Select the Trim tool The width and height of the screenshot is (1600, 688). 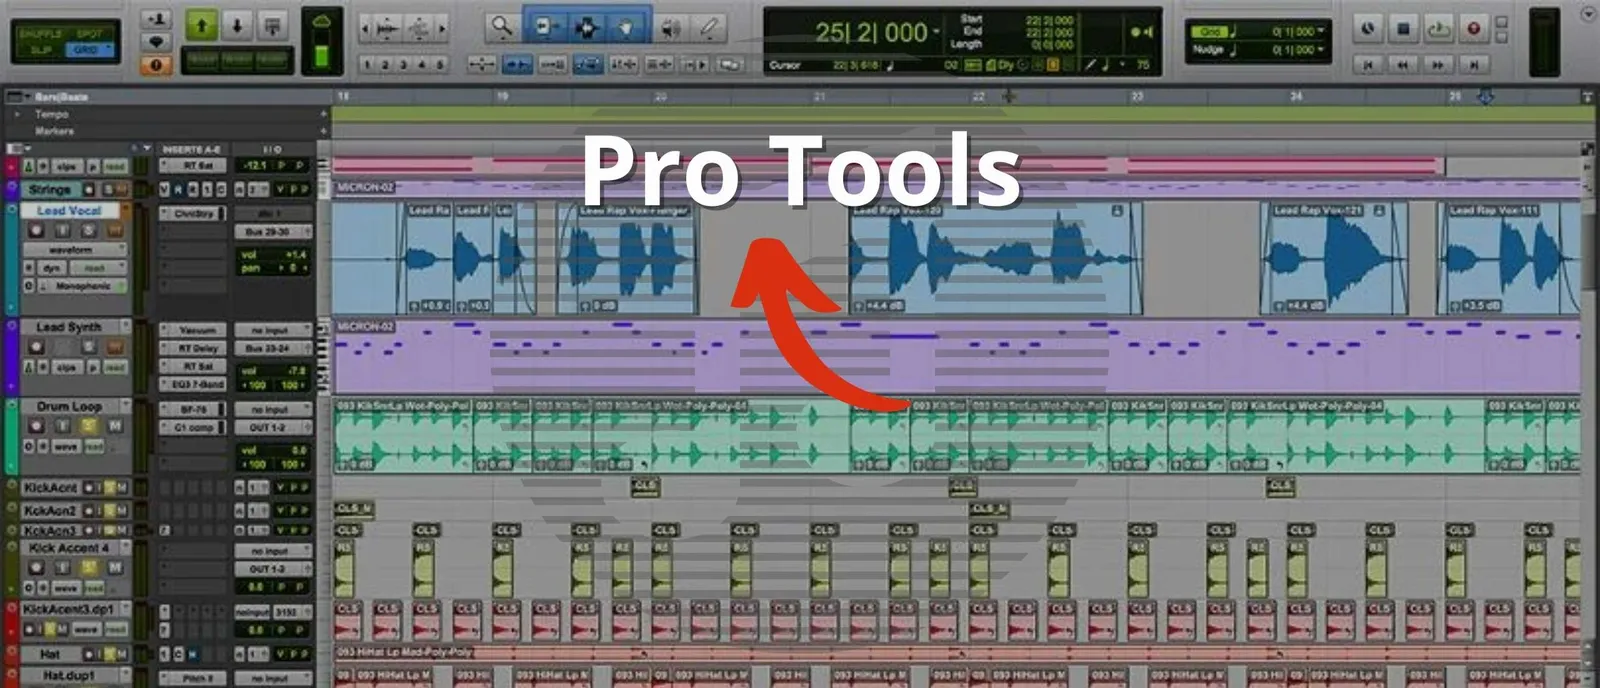[546, 27]
